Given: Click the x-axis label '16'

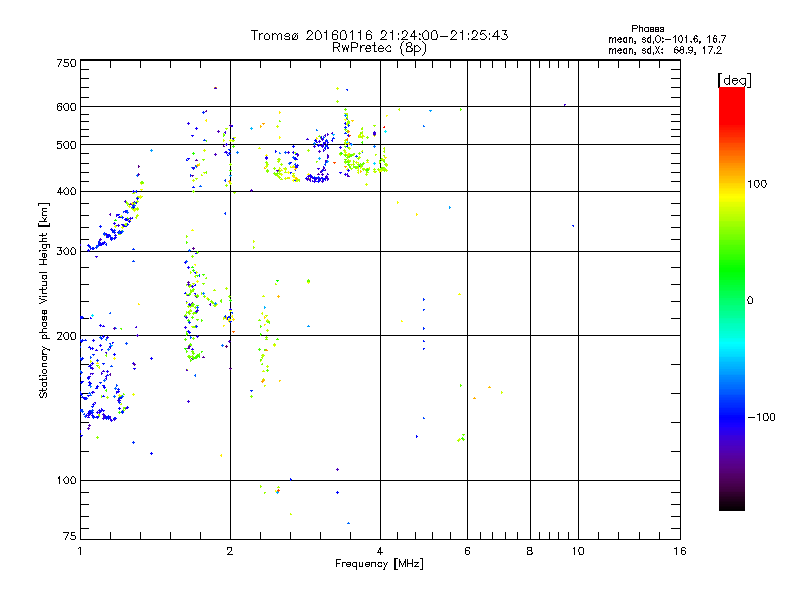Looking at the screenshot, I should 680,551.
